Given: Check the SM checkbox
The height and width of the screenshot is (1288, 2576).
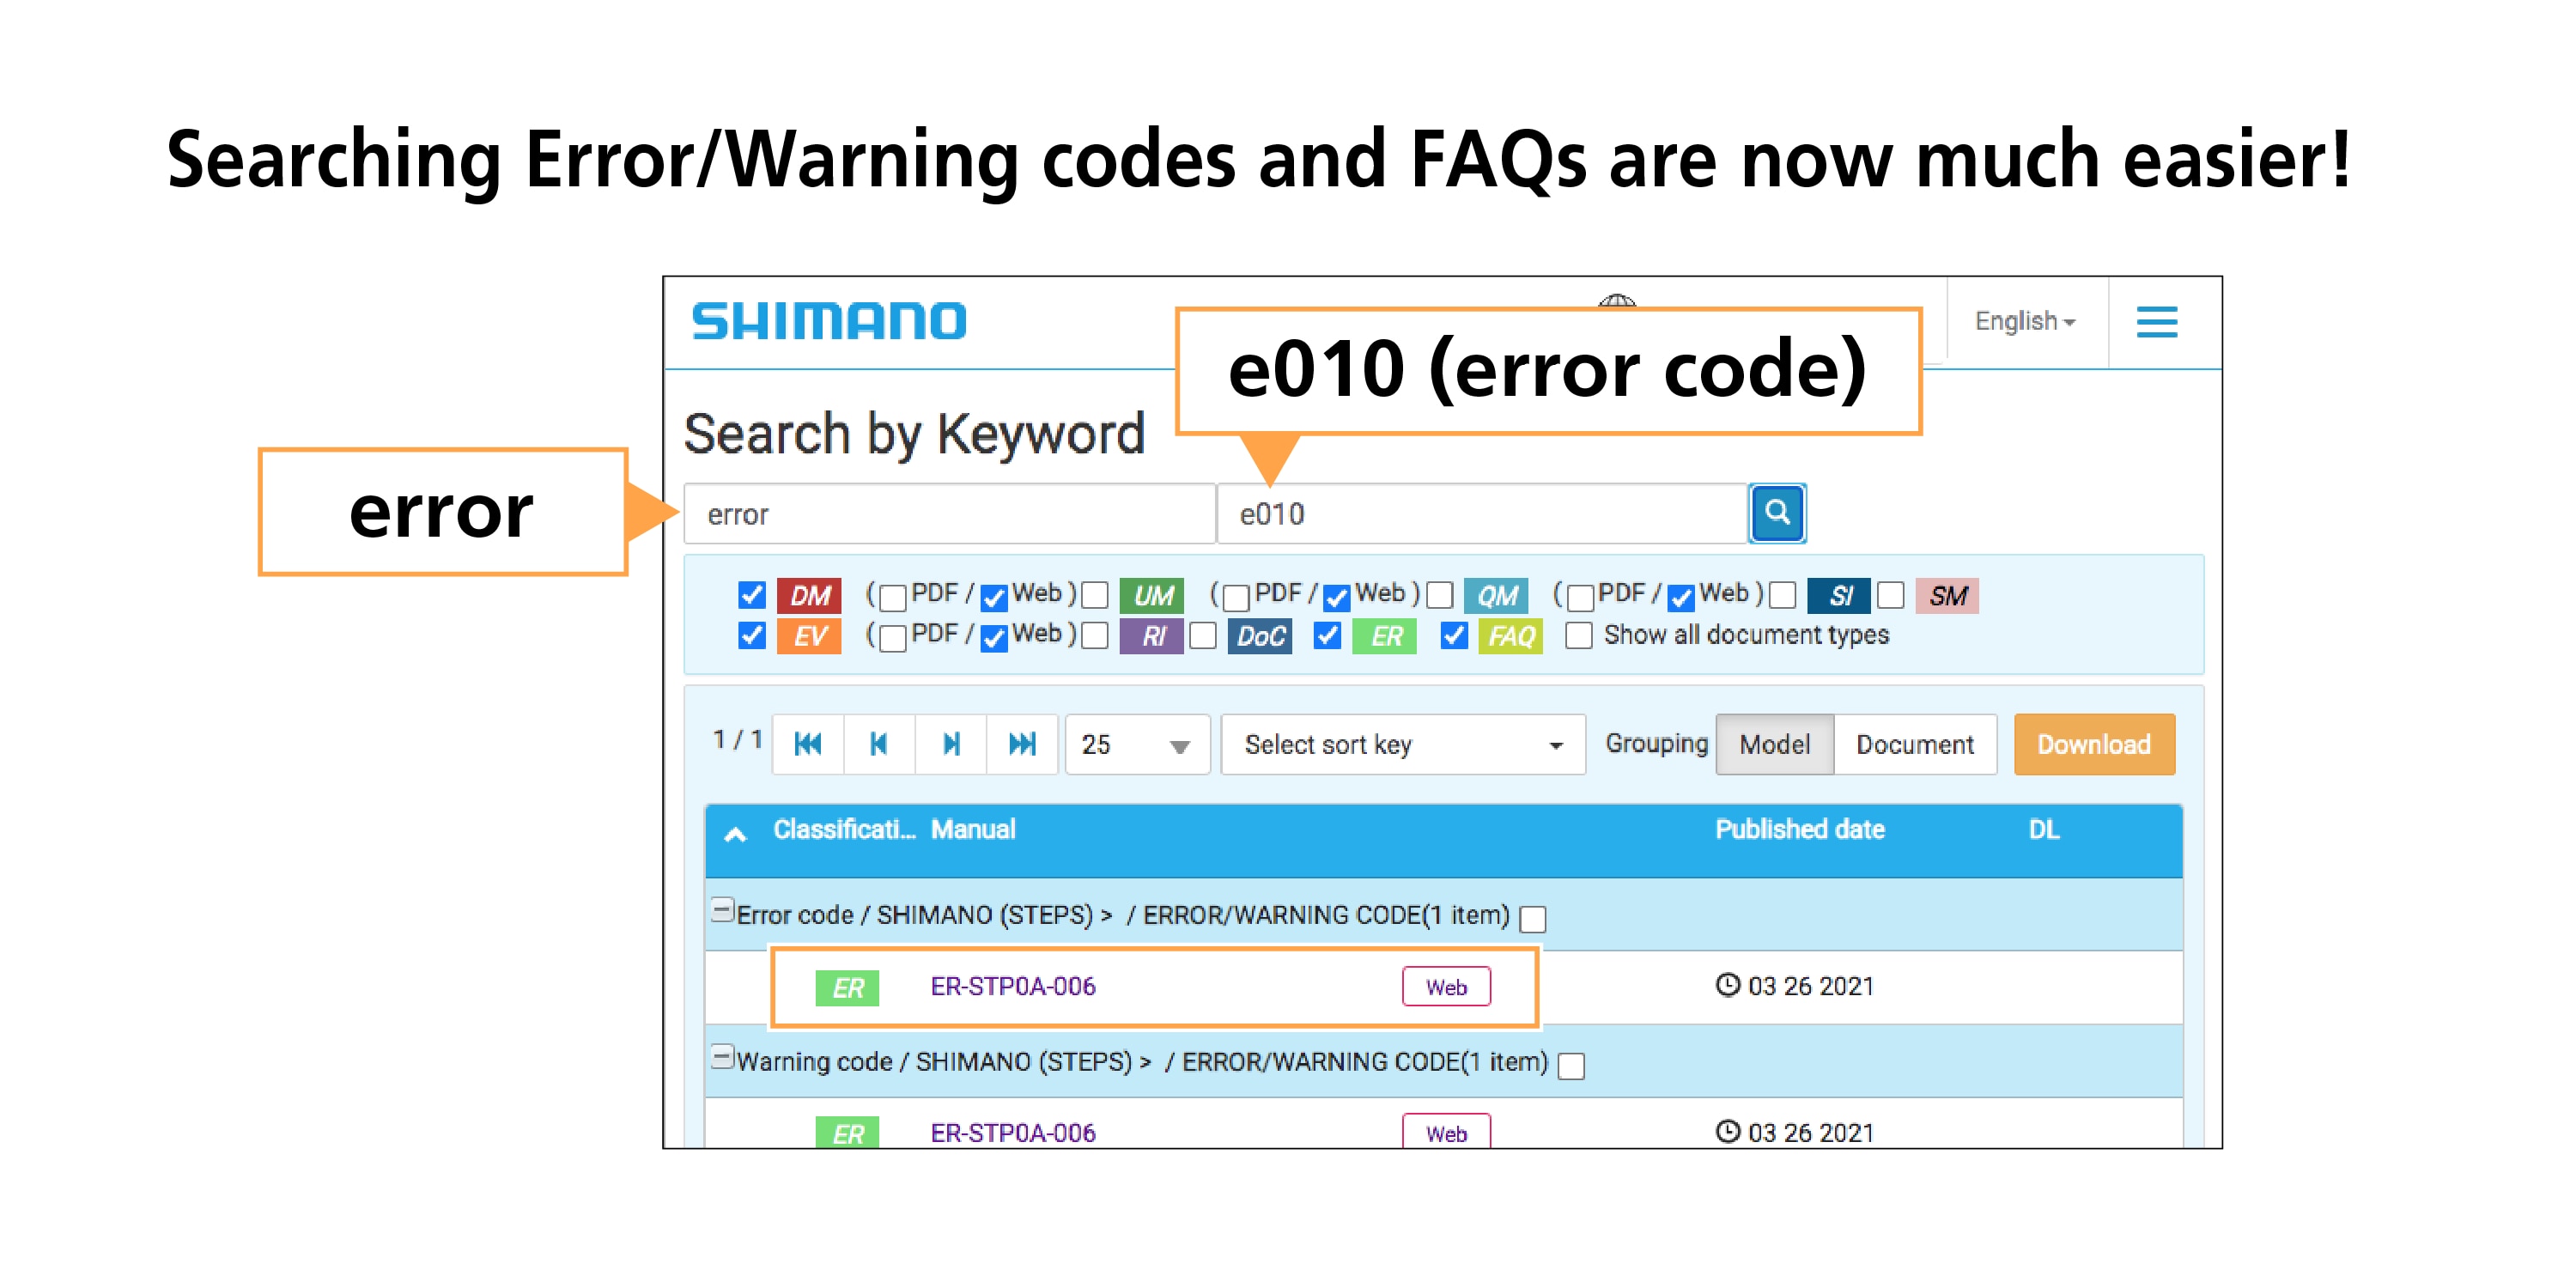Looking at the screenshot, I should (1890, 595).
